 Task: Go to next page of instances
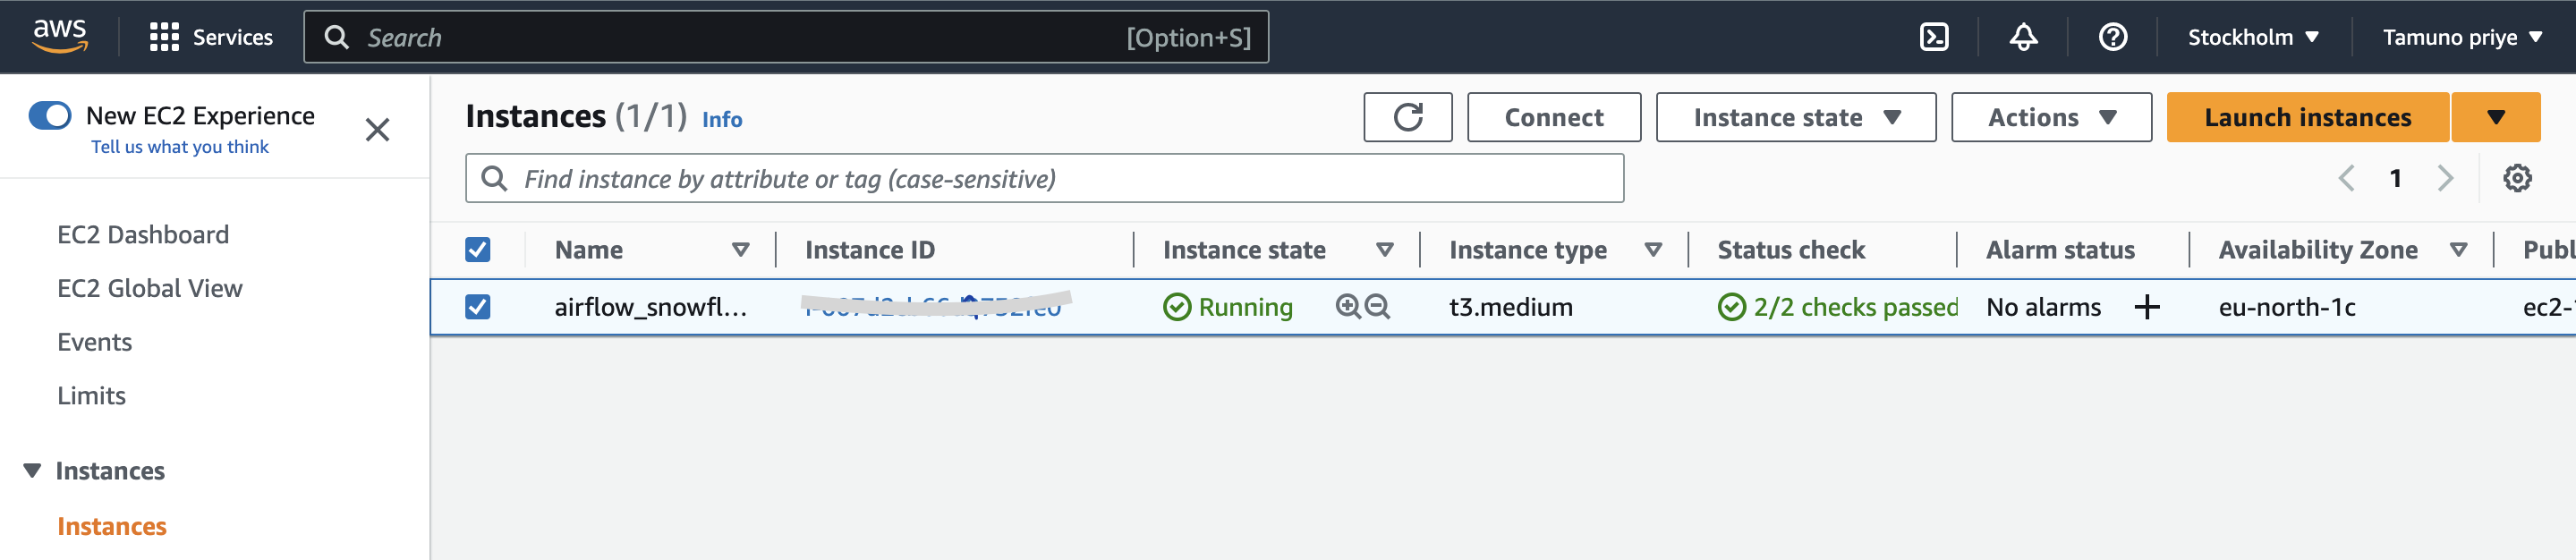tap(2445, 178)
